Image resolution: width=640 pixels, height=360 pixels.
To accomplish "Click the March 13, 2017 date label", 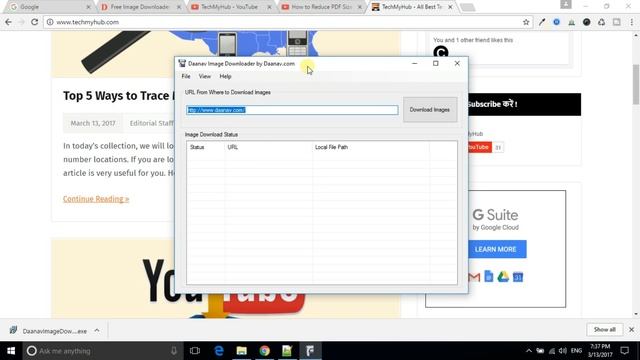I will click(x=93, y=123).
